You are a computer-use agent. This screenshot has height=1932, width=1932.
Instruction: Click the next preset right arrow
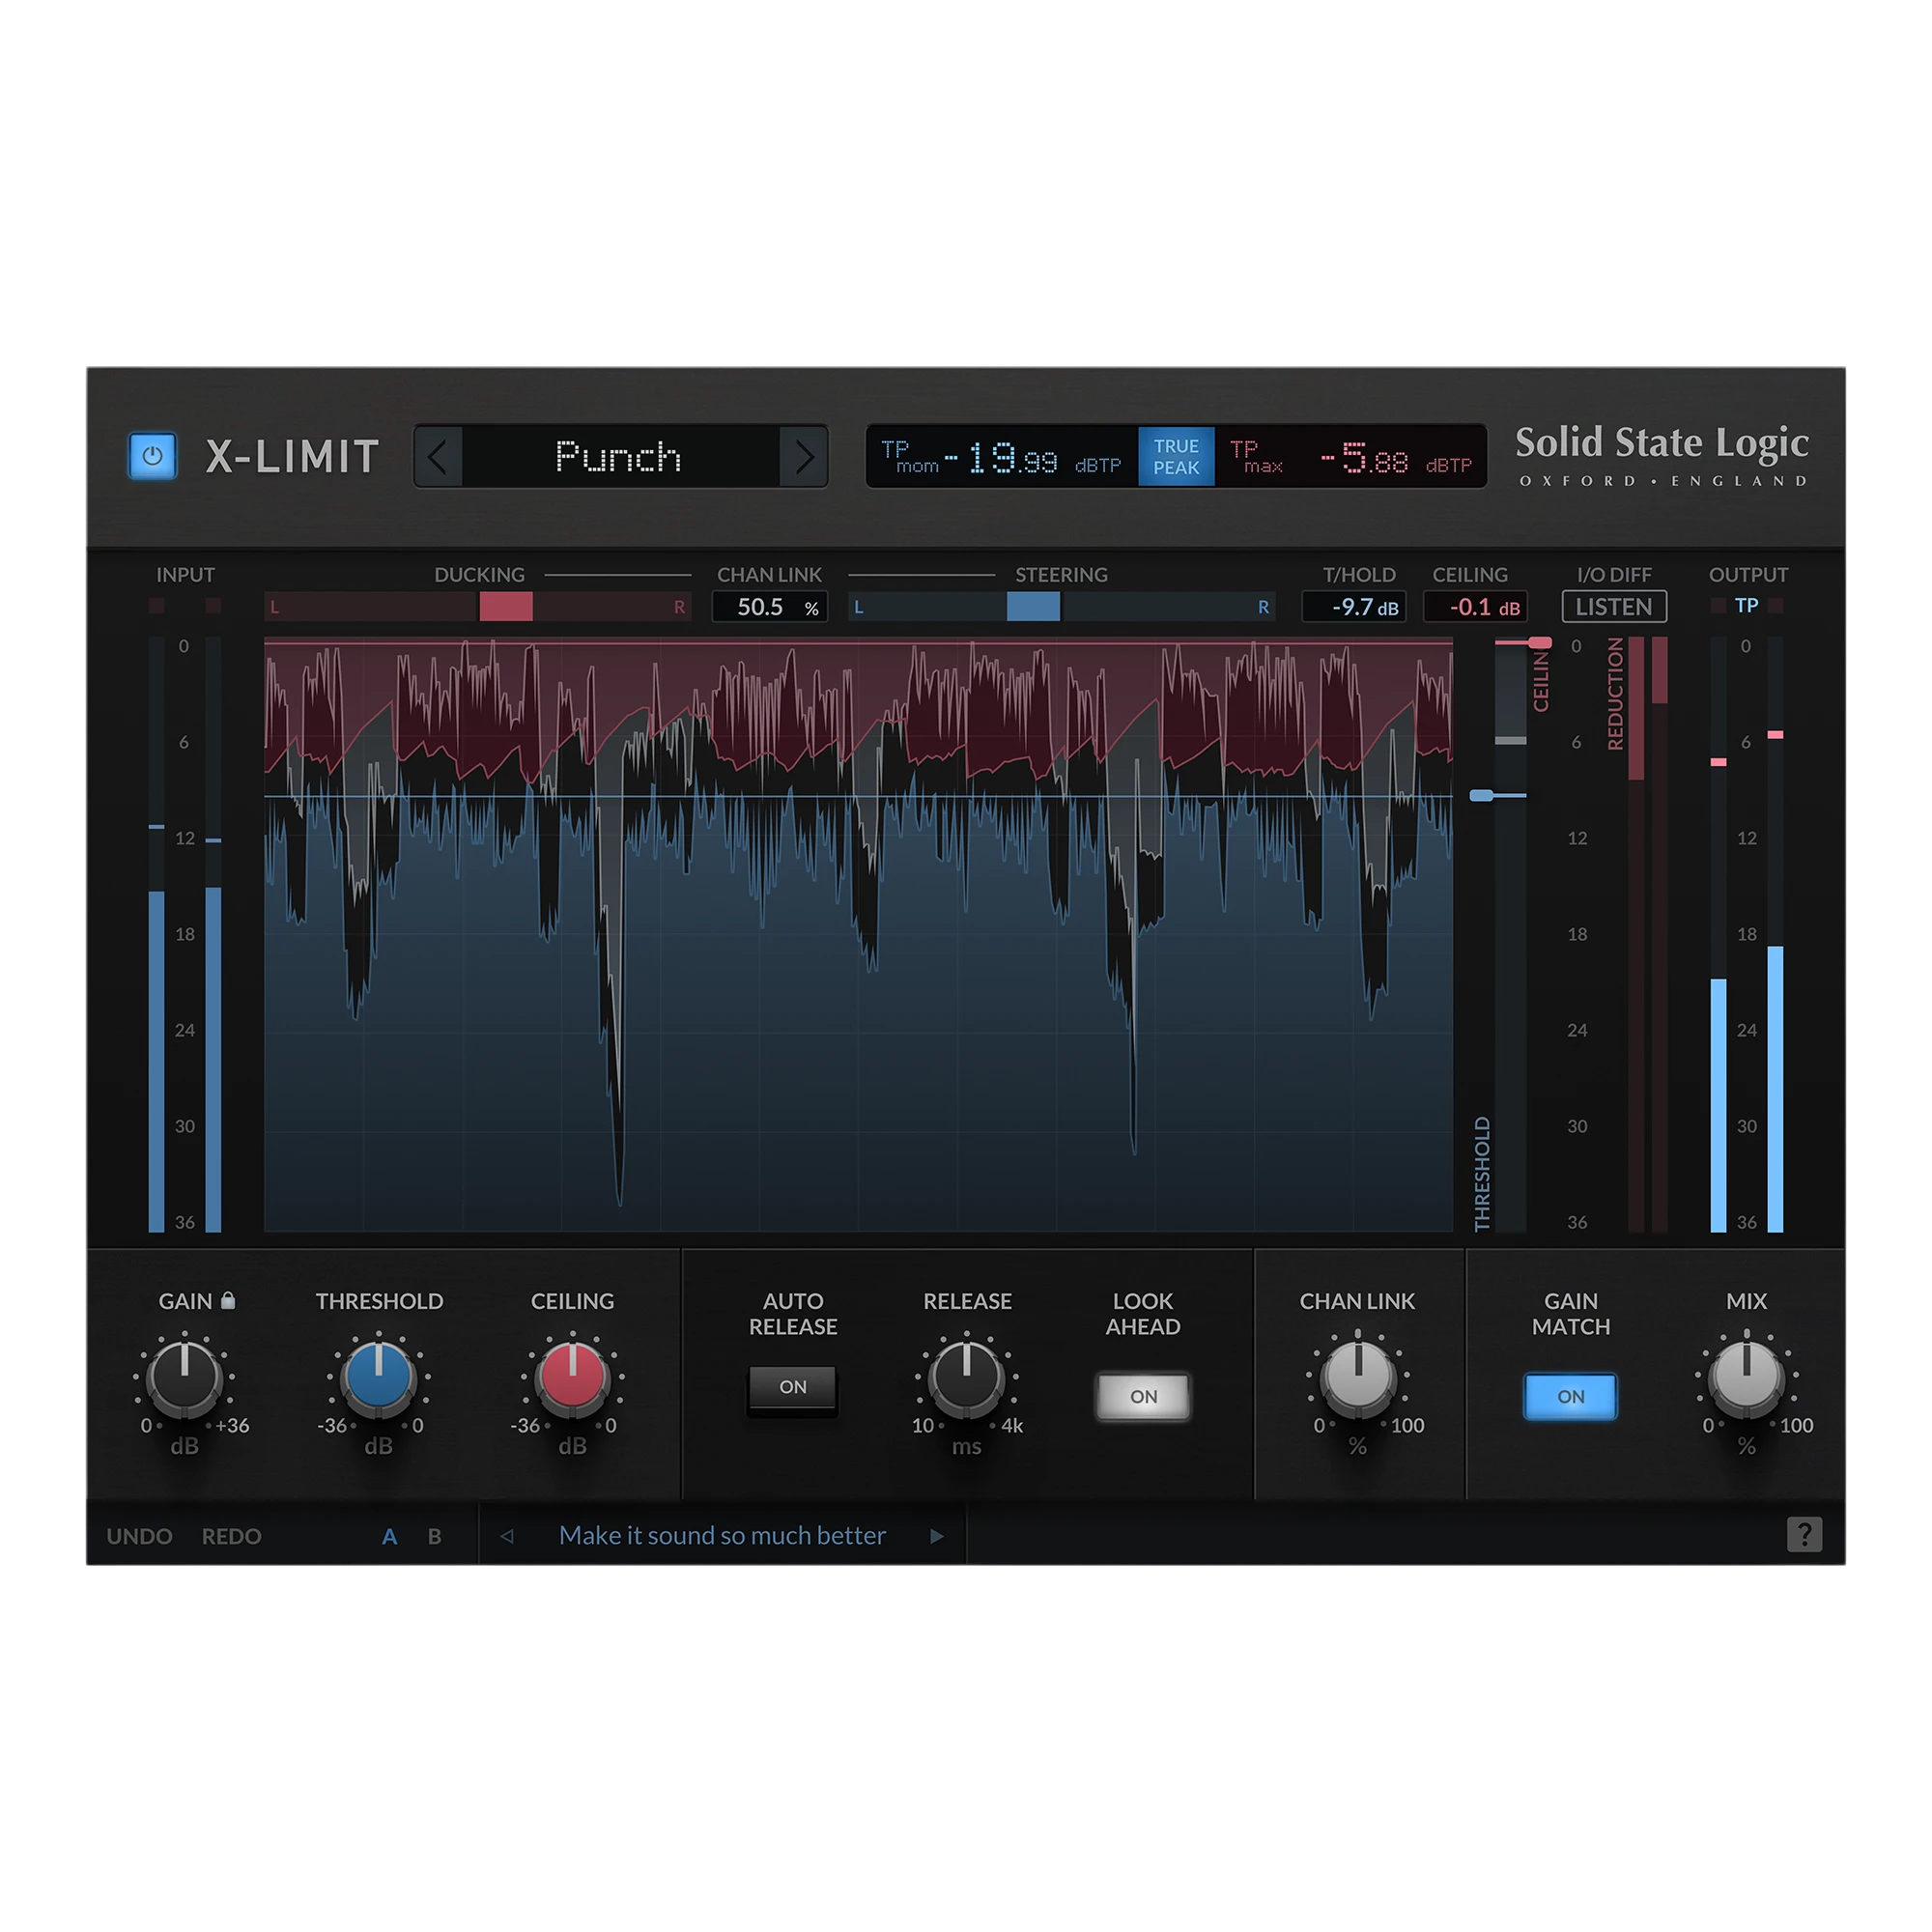[x=804, y=457]
